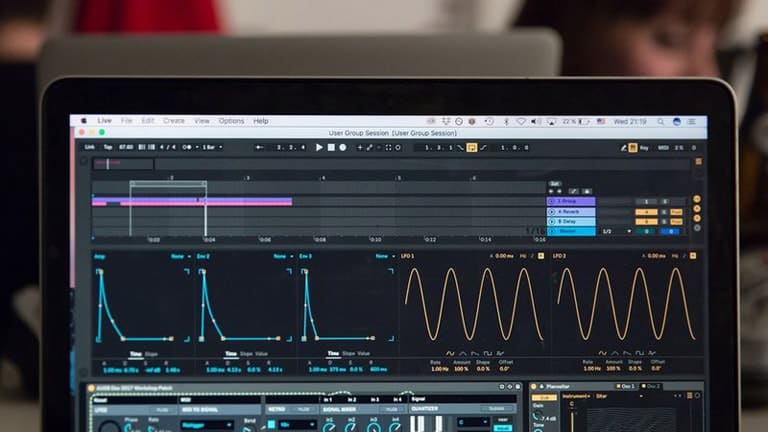Click the LFO 1 Rate value 1.00 Hz
This screenshot has height=432, width=768.
coord(439,369)
